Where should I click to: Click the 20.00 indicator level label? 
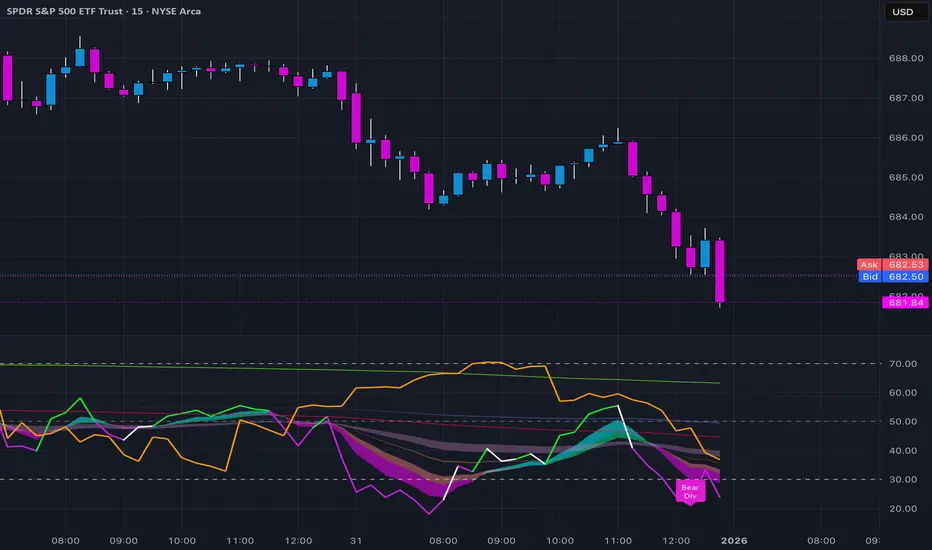pyautogui.click(x=903, y=509)
